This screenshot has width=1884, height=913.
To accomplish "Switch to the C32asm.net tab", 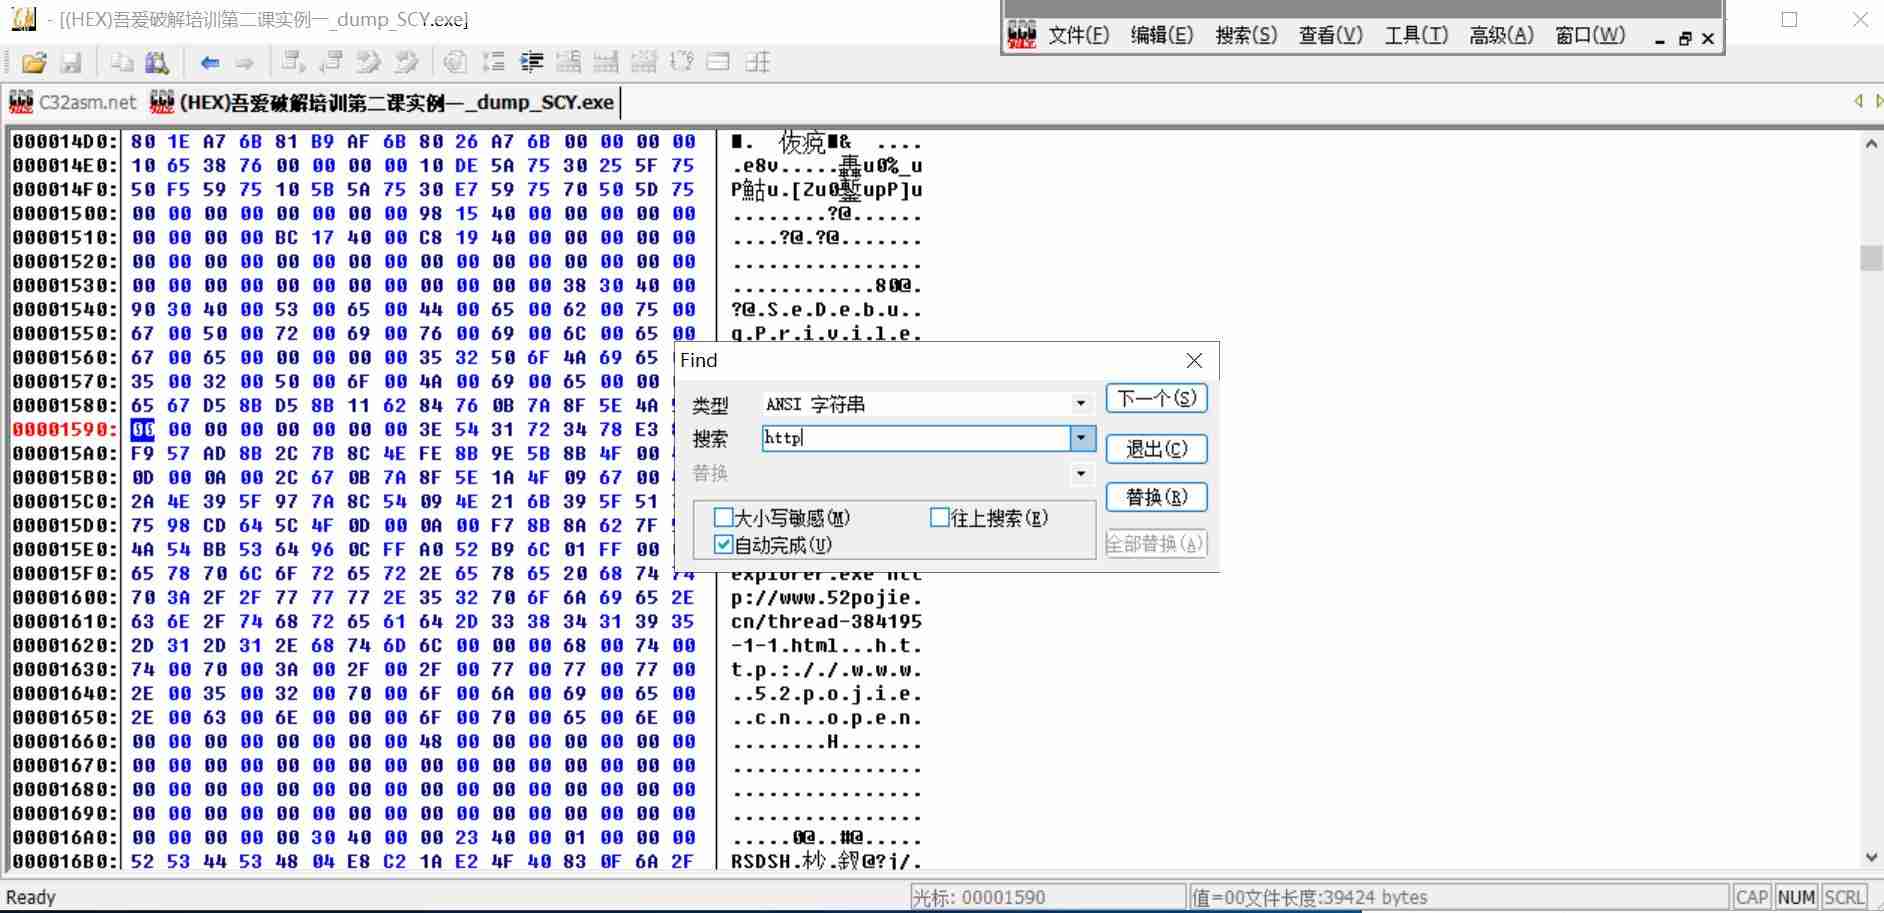I will [72, 102].
